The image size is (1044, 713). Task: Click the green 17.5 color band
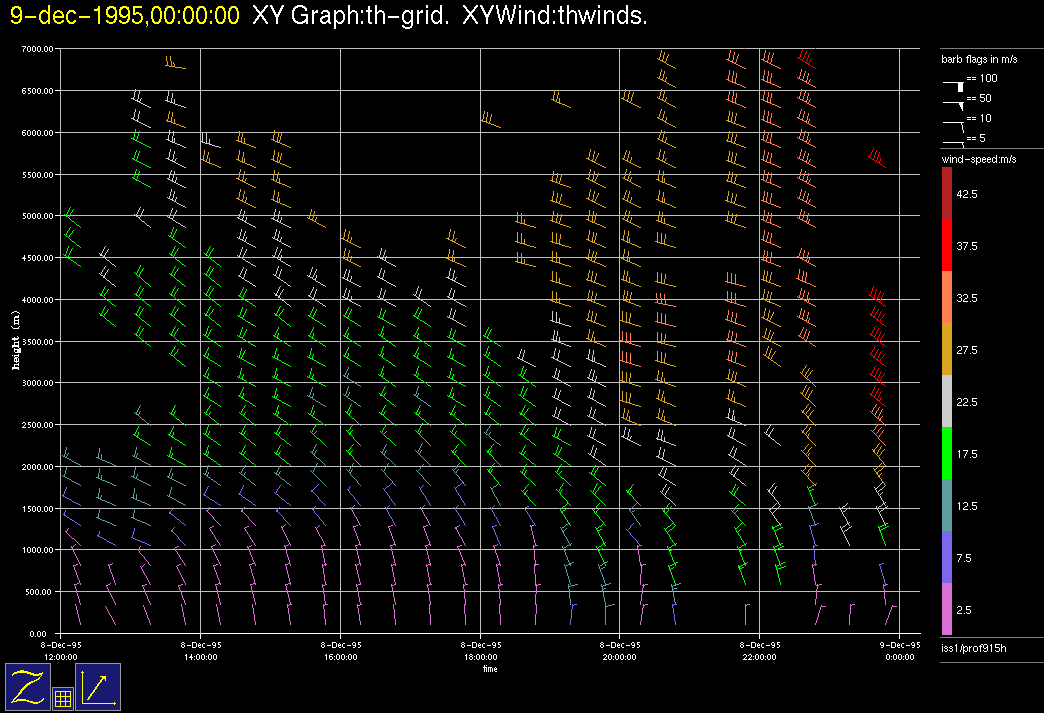coord(947,453)
